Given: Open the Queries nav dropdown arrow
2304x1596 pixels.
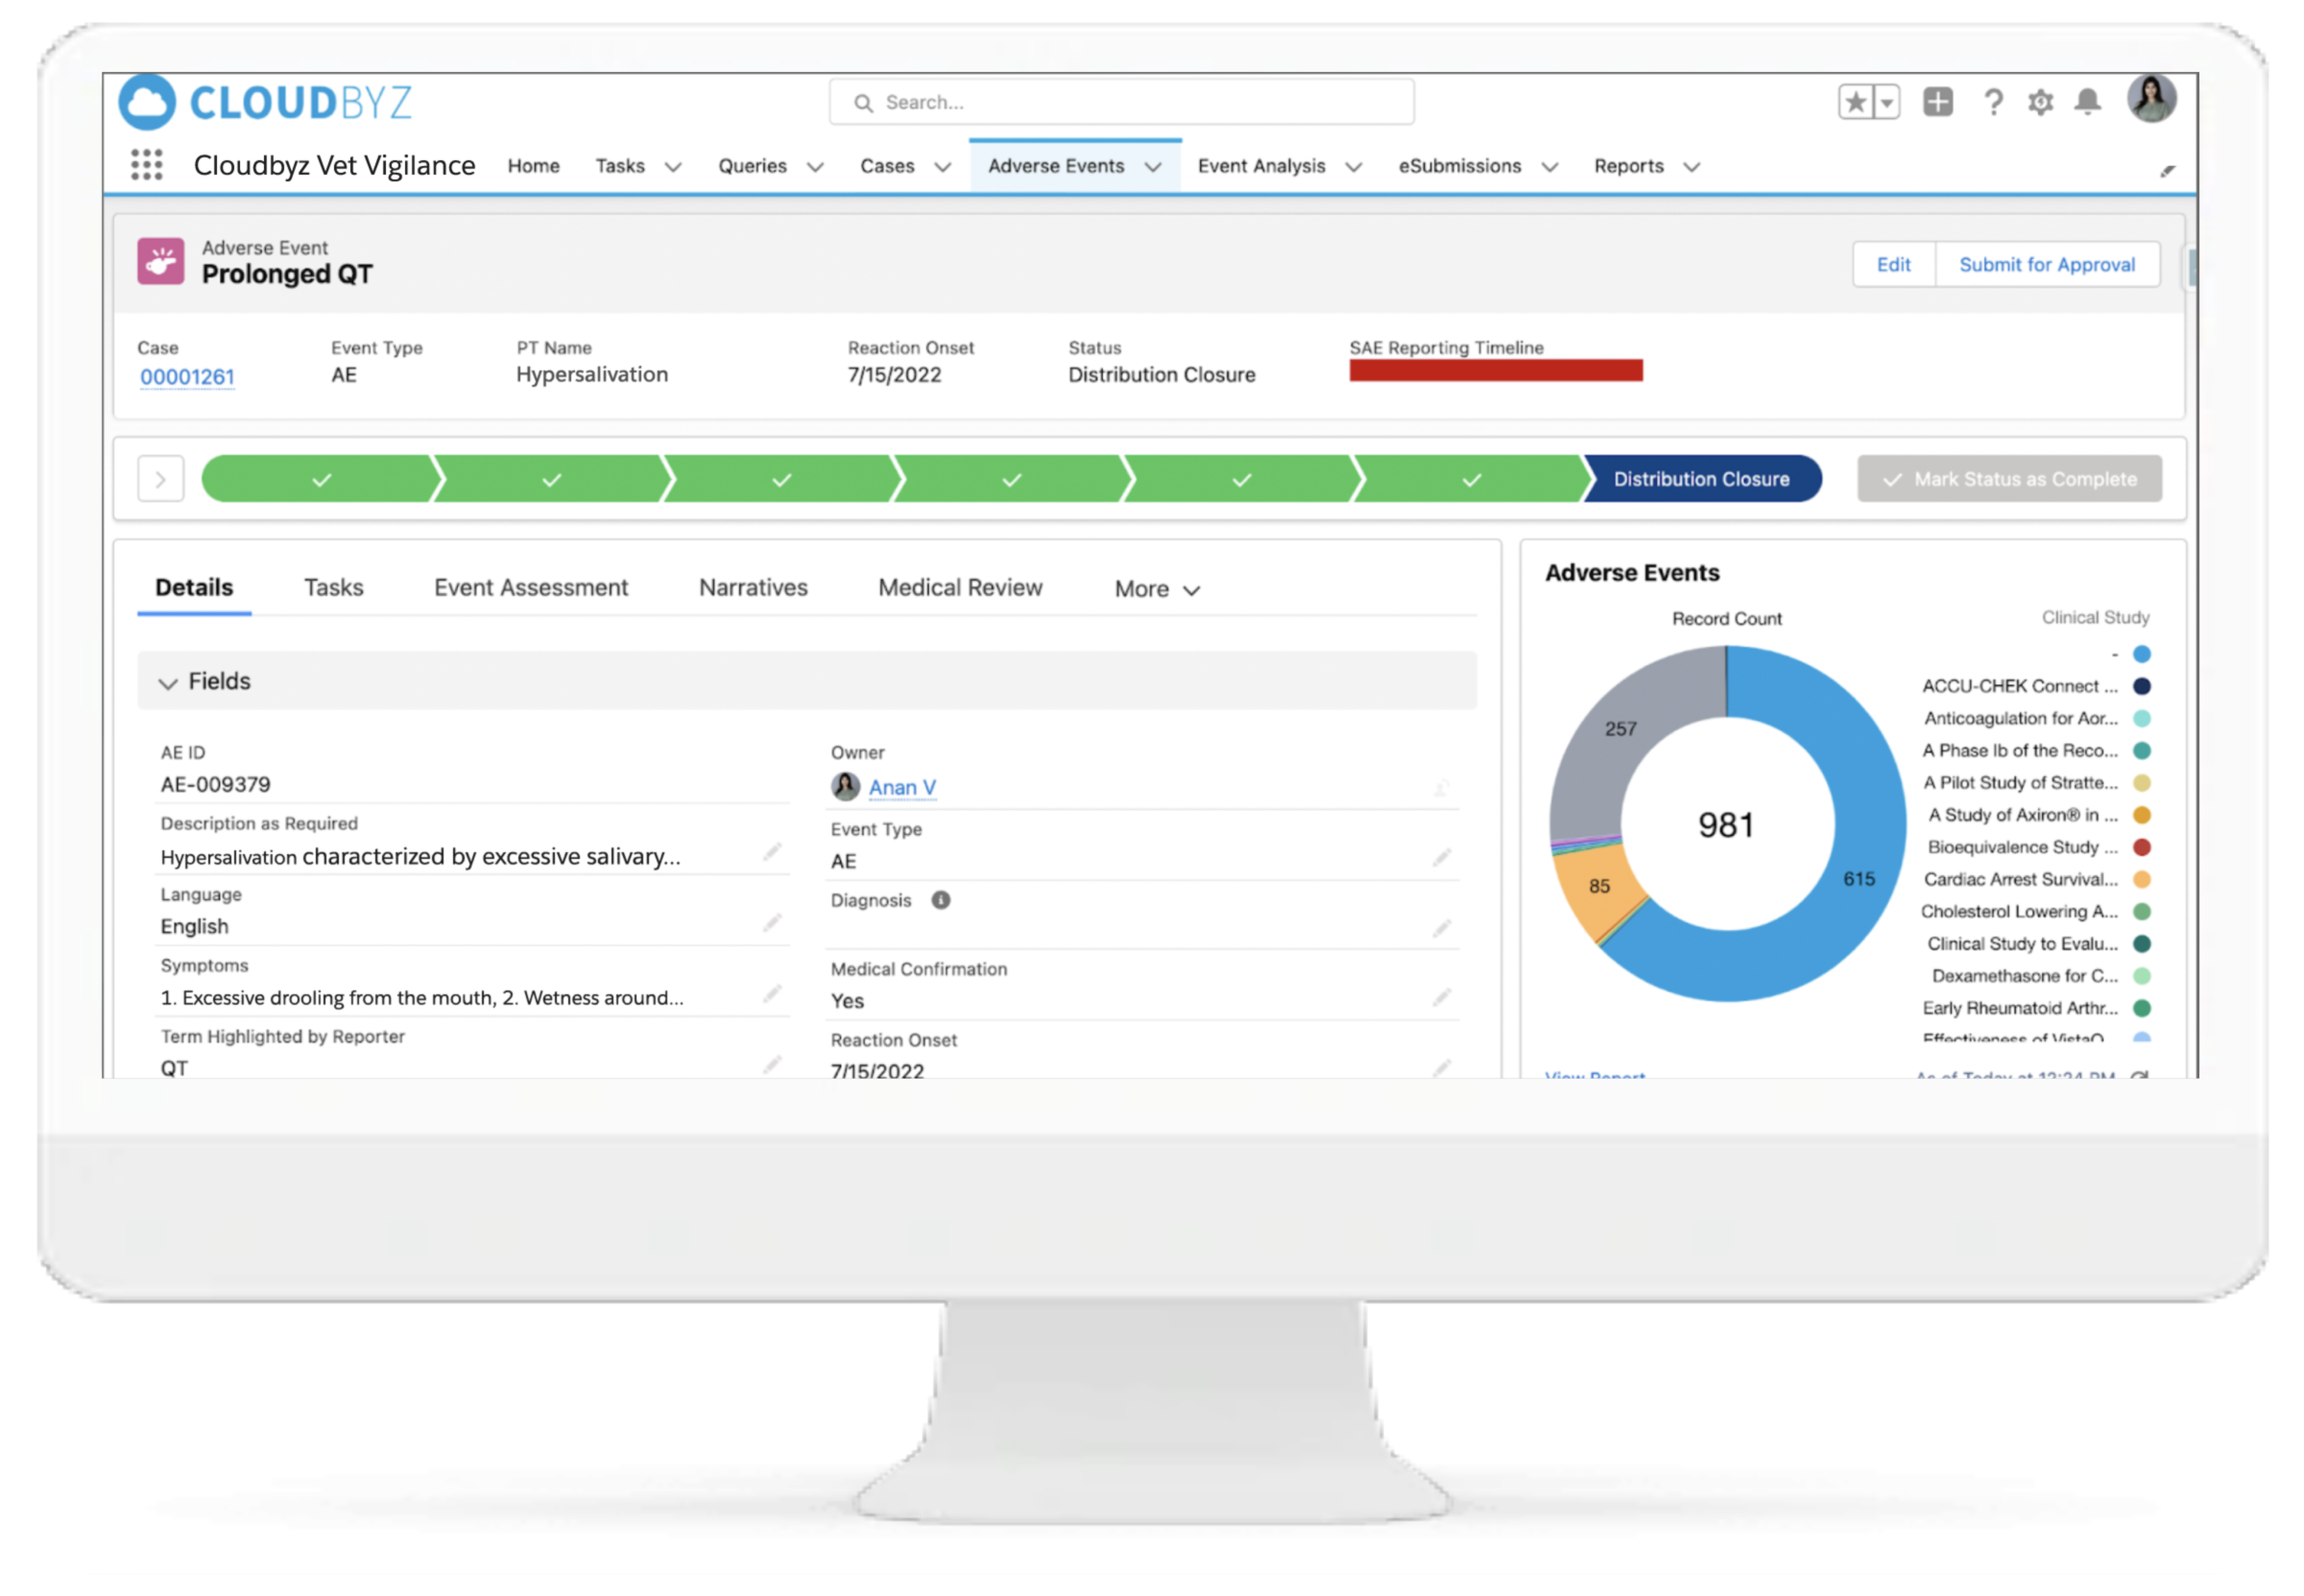Looking at the screenshot, I should 815,167.
